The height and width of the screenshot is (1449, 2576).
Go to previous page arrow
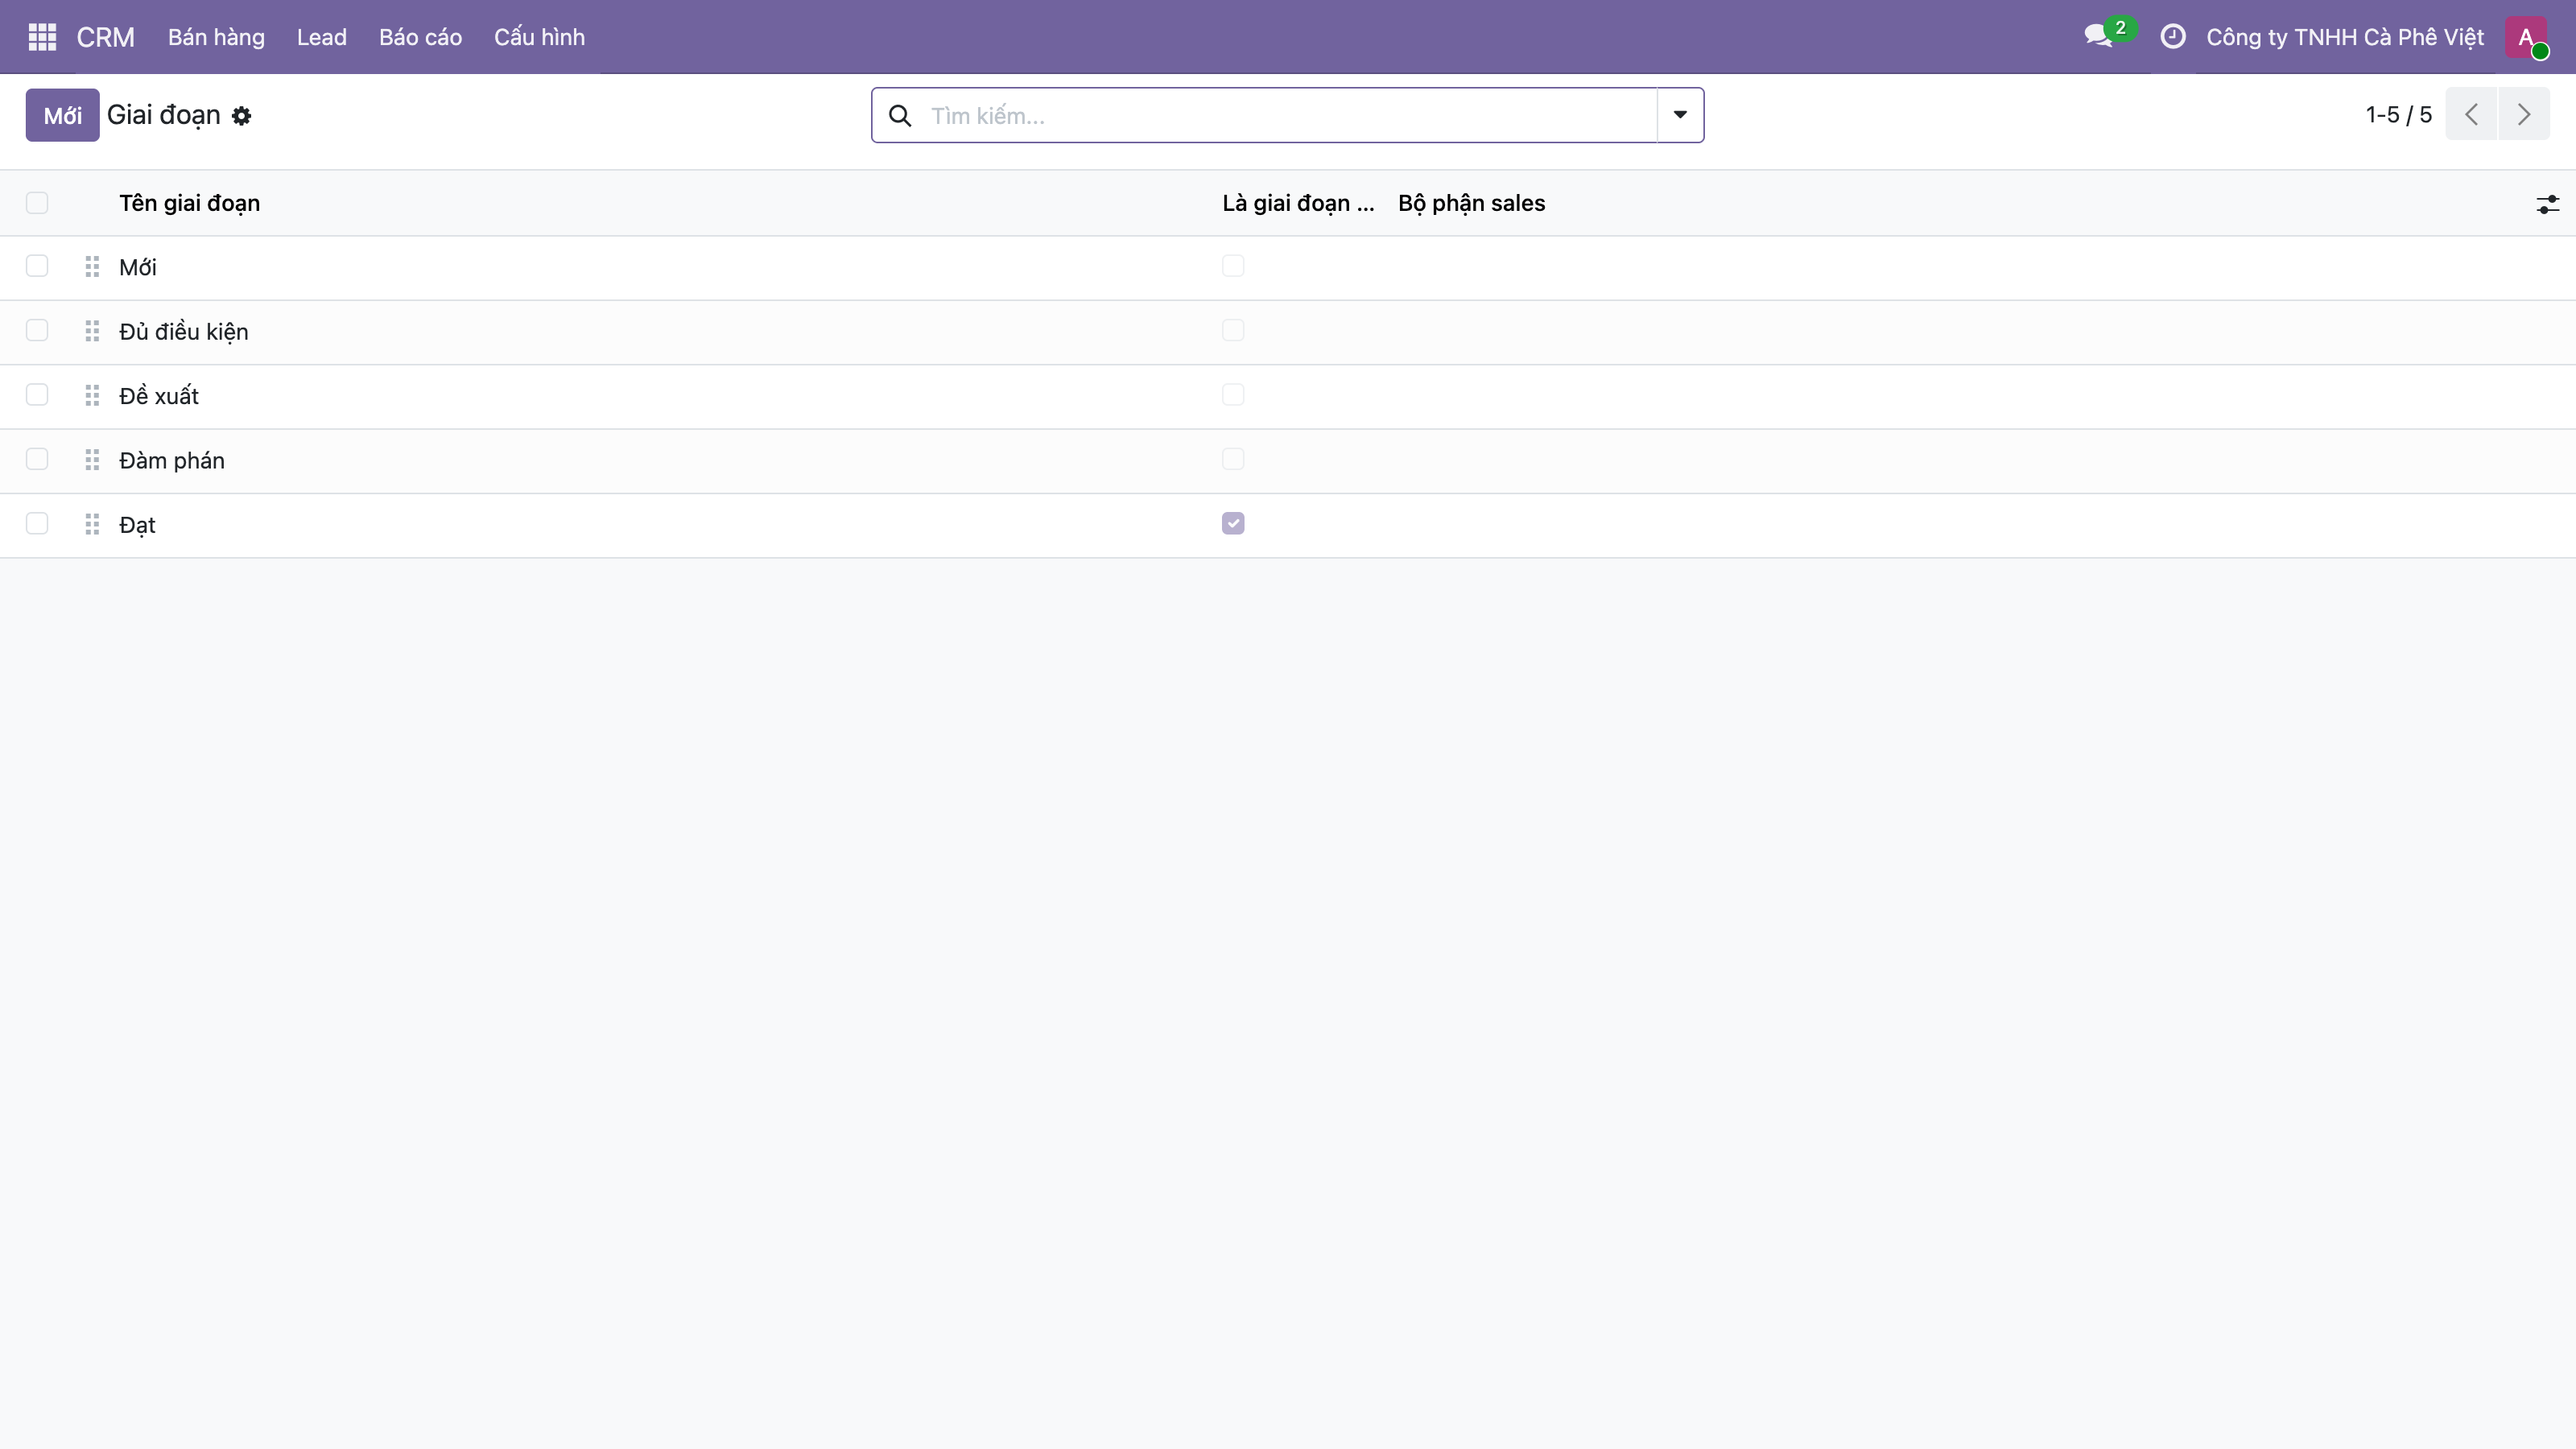pos(2471,114)
